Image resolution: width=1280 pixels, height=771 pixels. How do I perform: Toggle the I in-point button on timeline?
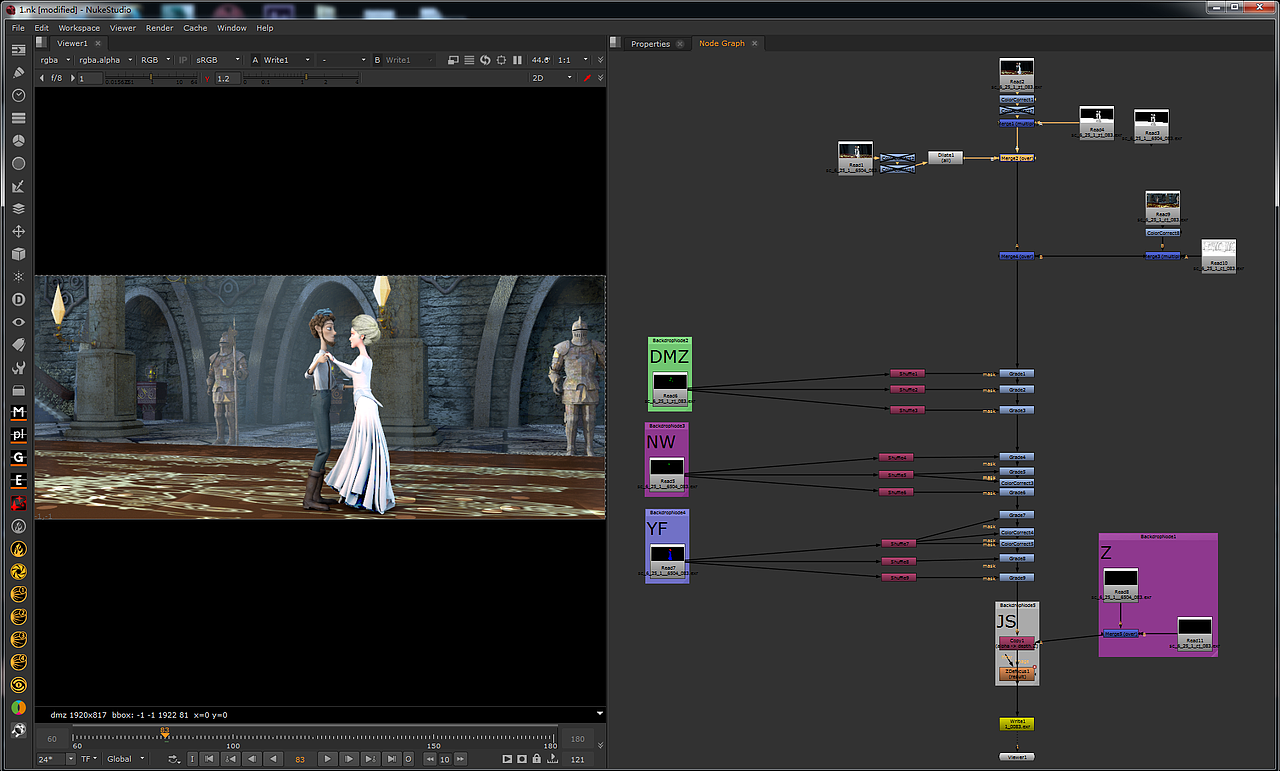click(192, 759)
